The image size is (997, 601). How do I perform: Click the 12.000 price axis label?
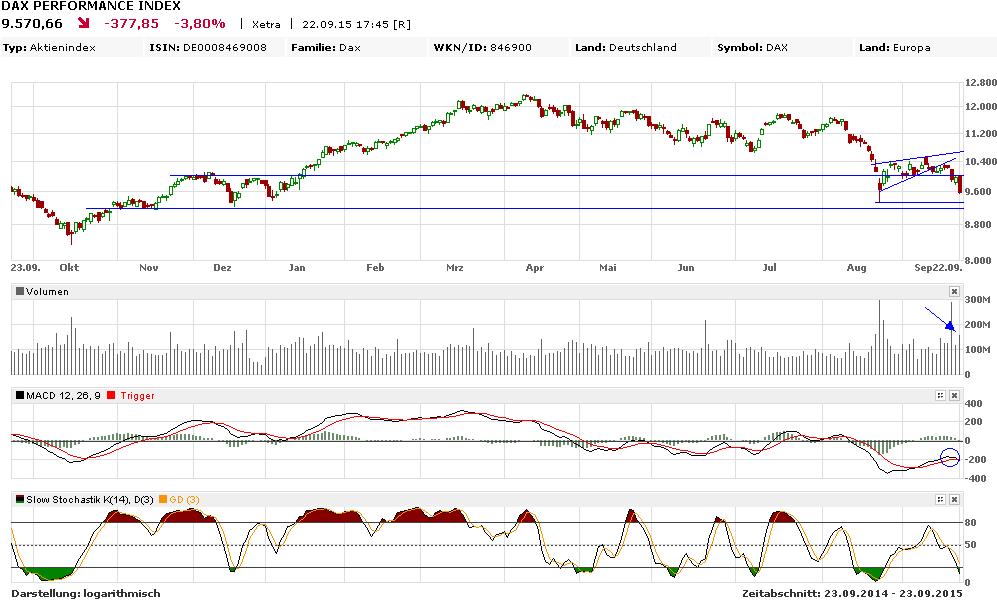(980, 106)
